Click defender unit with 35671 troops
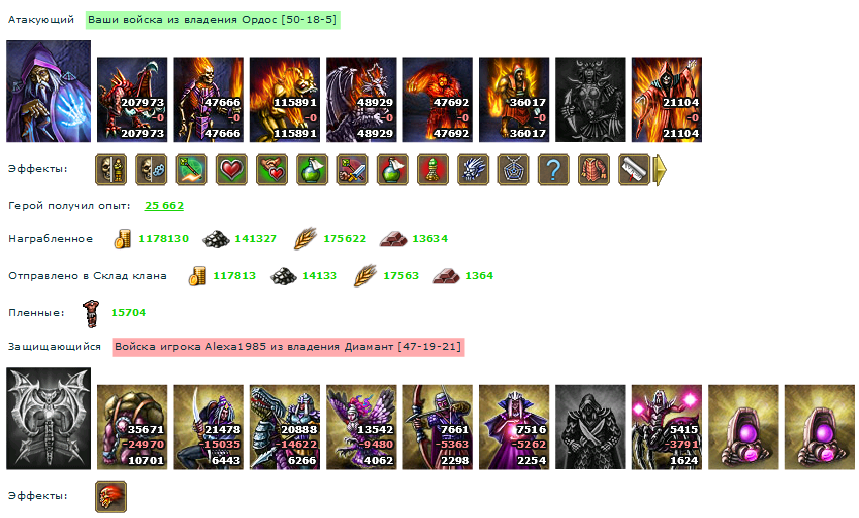Screen dimensions: 859x518 pyautogui.click(x=132, y=427)
